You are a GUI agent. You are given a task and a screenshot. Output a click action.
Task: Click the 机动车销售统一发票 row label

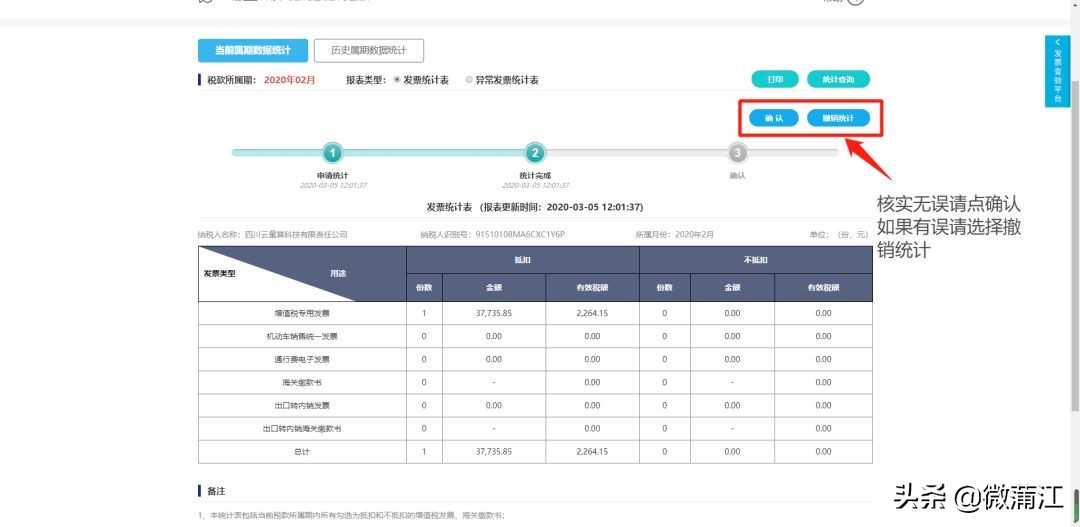point(302,336)
